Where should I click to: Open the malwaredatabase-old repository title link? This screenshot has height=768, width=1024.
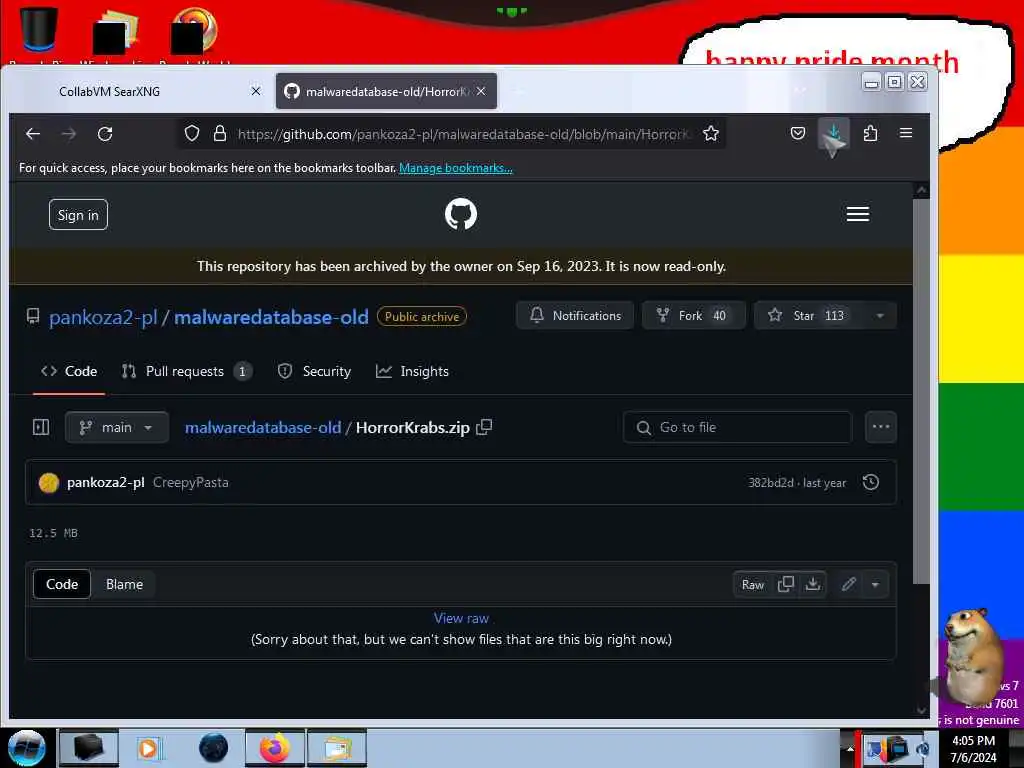pos(271,317)
